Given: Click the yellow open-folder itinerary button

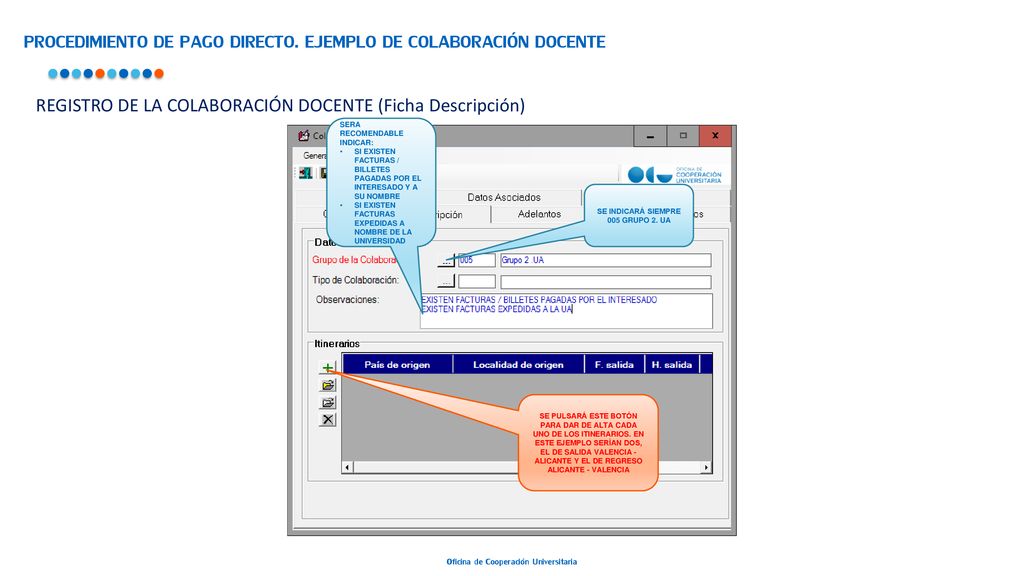Looking at the screenshot, I should 328,385.
